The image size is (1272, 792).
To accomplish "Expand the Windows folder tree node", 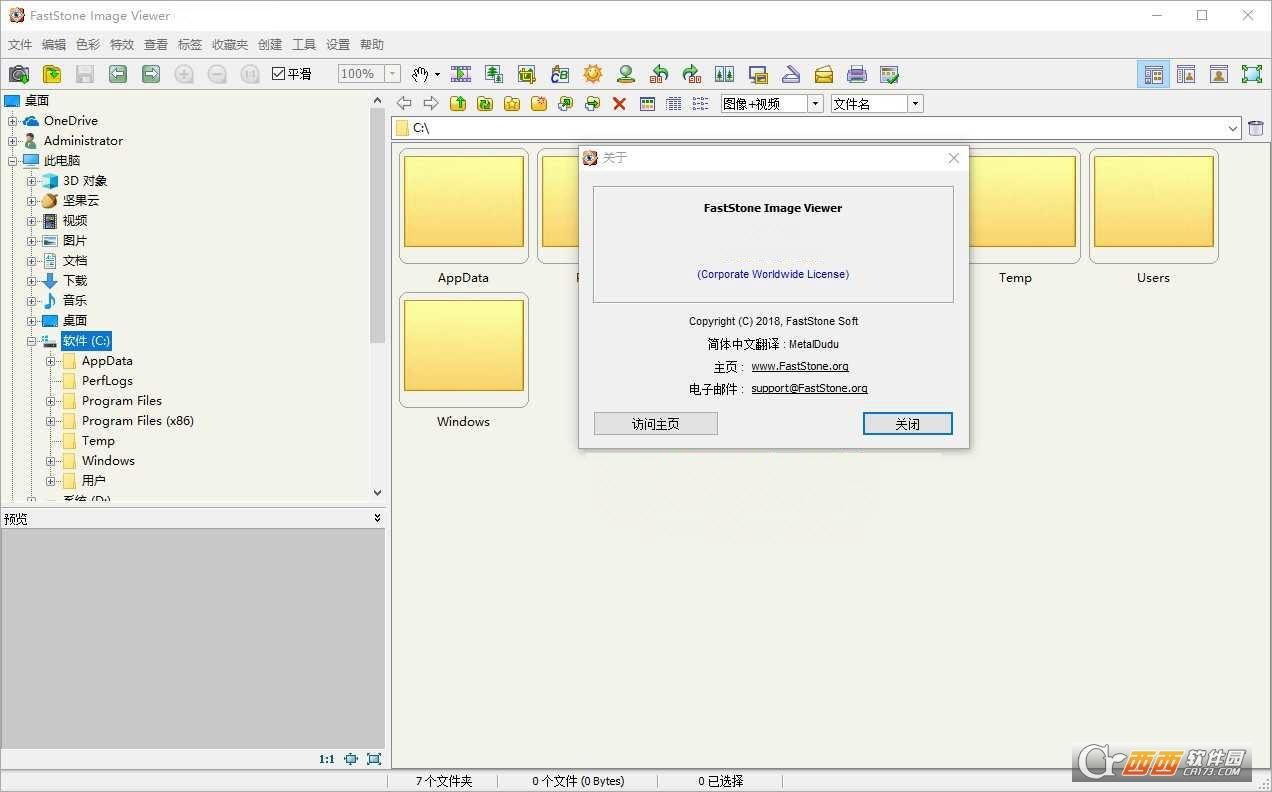I will tap(51, 461).
